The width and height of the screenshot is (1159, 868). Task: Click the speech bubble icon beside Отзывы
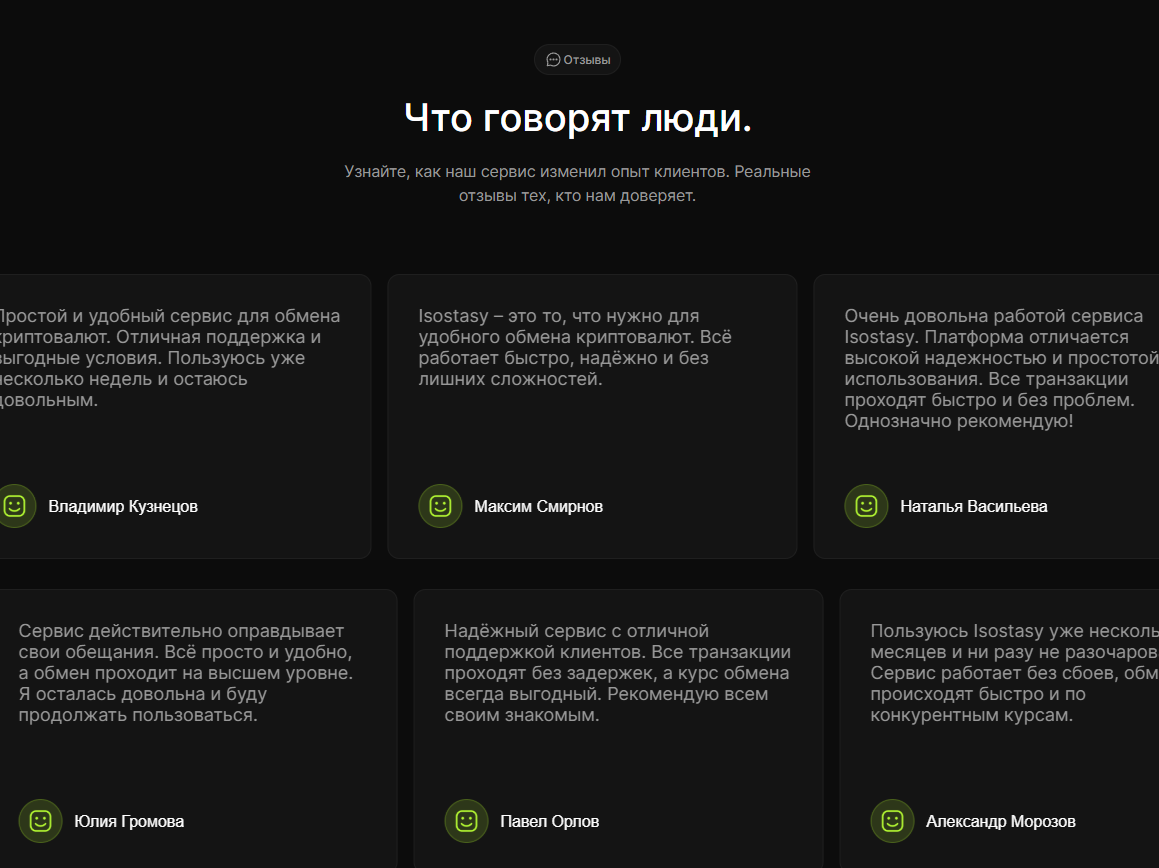pyautogui.click(x=552, y=60)
